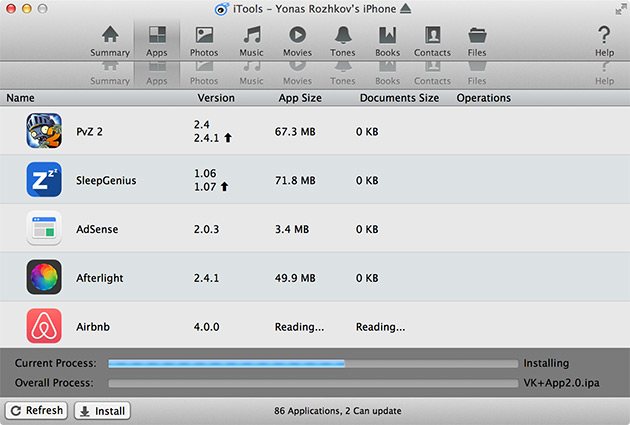630x425 pixels.
Task: Click the Refresh button
Action: [x=37, y=411]
